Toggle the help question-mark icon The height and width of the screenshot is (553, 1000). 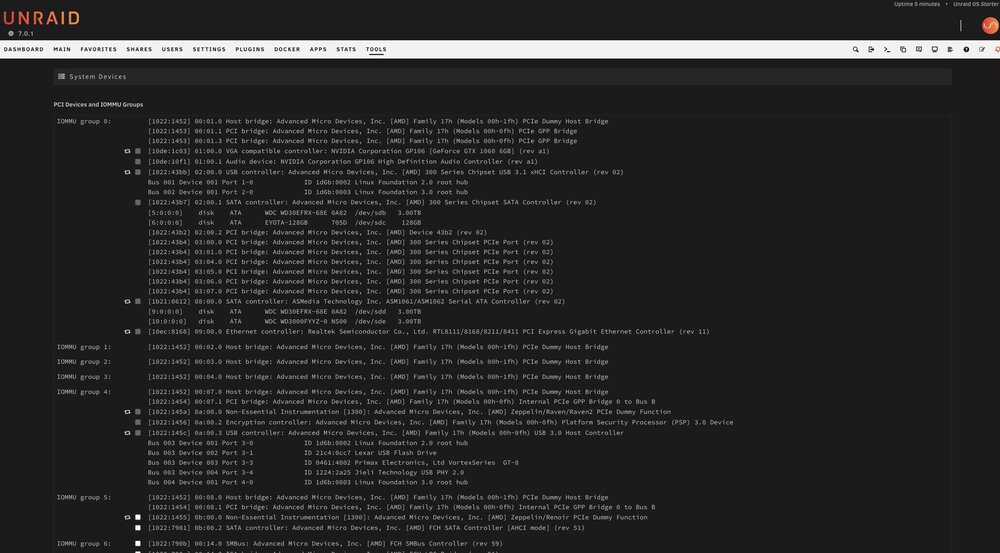coord(966,49)
